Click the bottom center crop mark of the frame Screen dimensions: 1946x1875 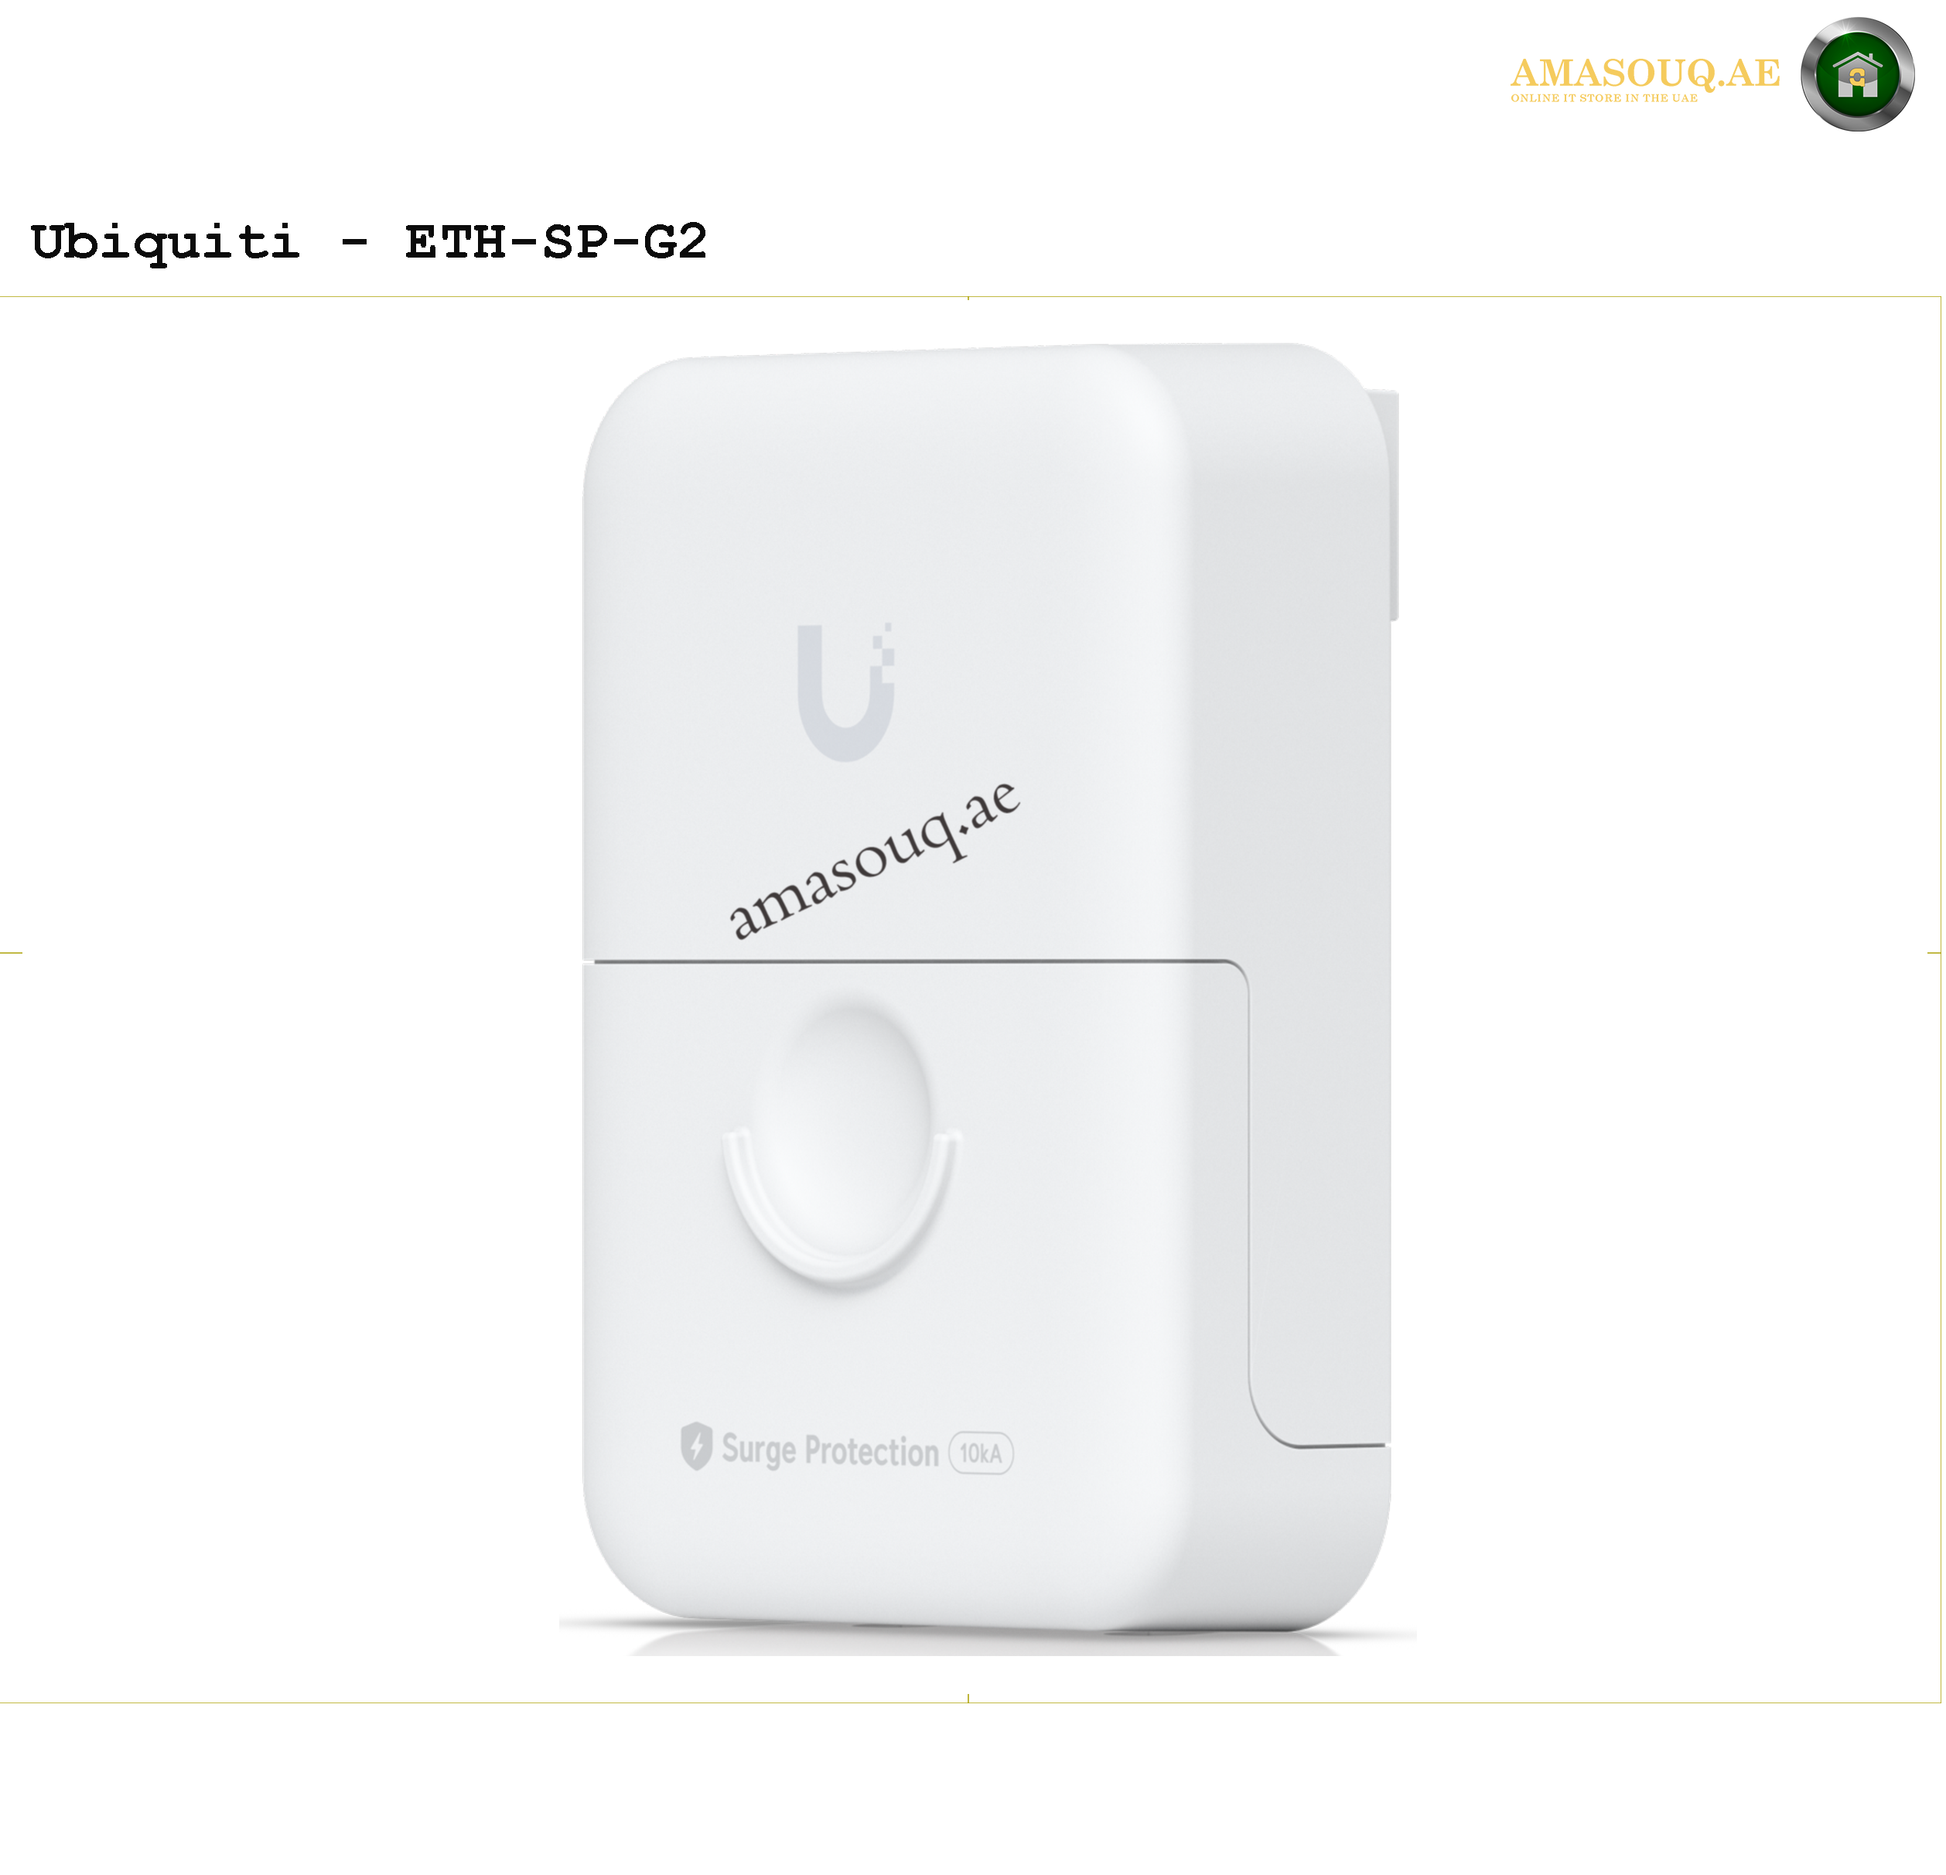pos(968,1698)
